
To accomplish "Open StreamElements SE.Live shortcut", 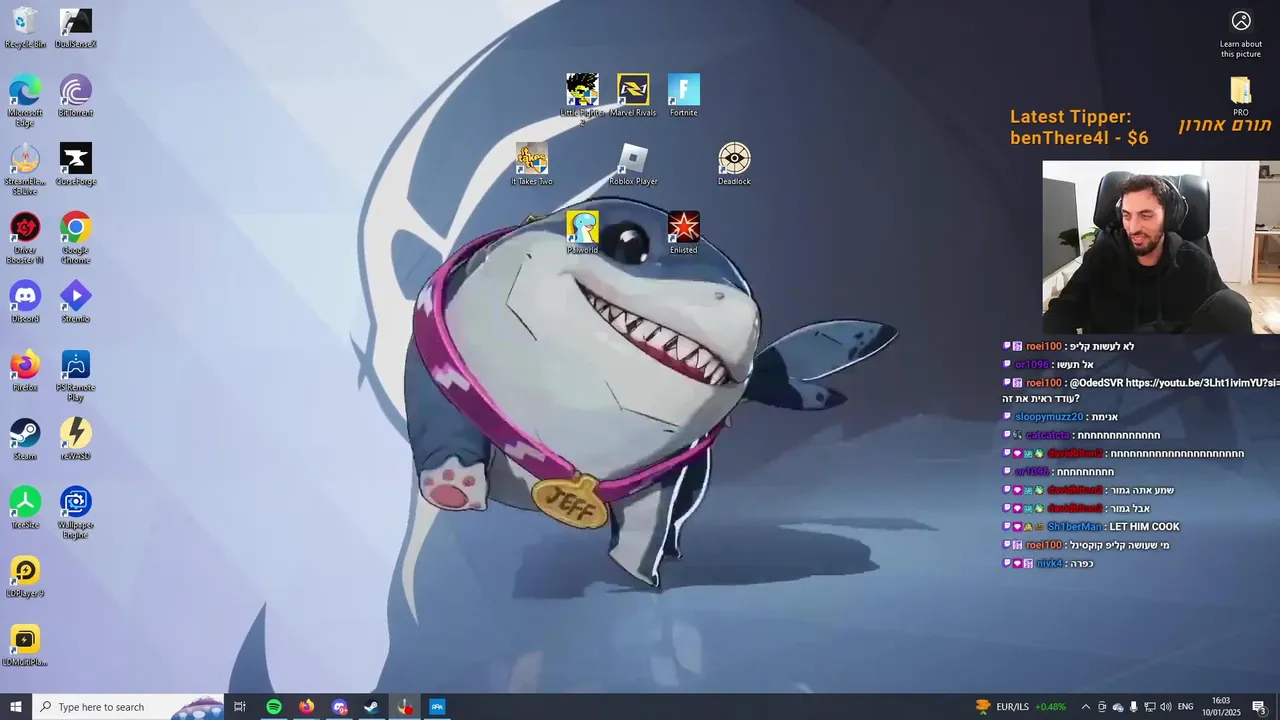I will point(25,169).
